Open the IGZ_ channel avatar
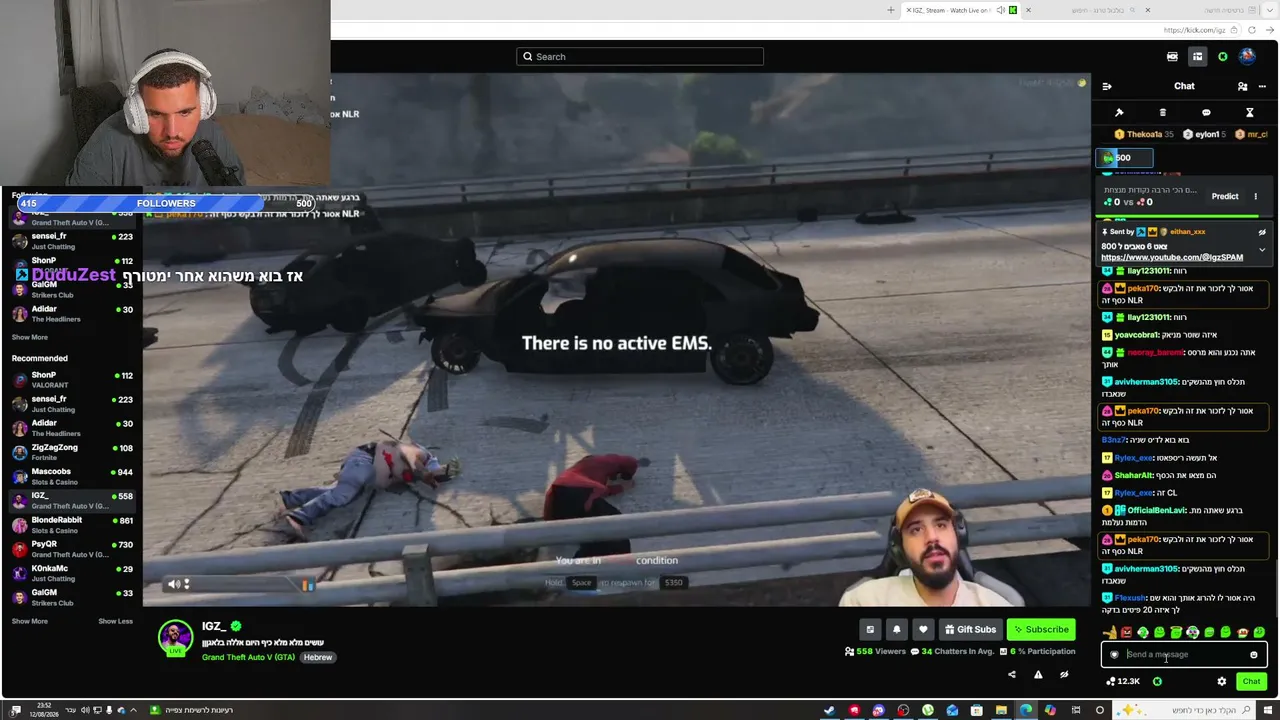The width and height of the screenshot is (1280, 720). [x=175, y=638]
